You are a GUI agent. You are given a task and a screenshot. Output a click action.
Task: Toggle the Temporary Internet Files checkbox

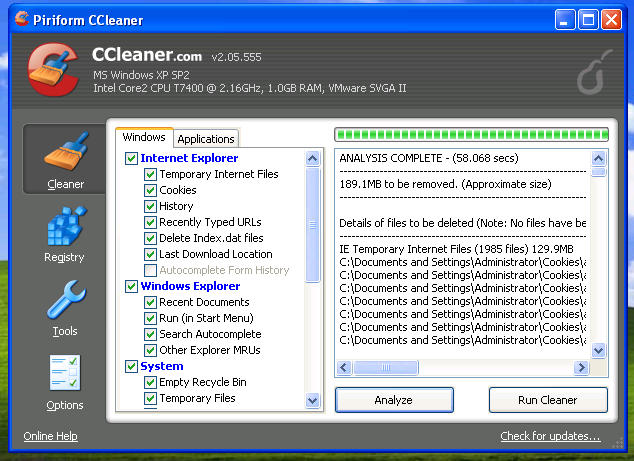point(150,174)
